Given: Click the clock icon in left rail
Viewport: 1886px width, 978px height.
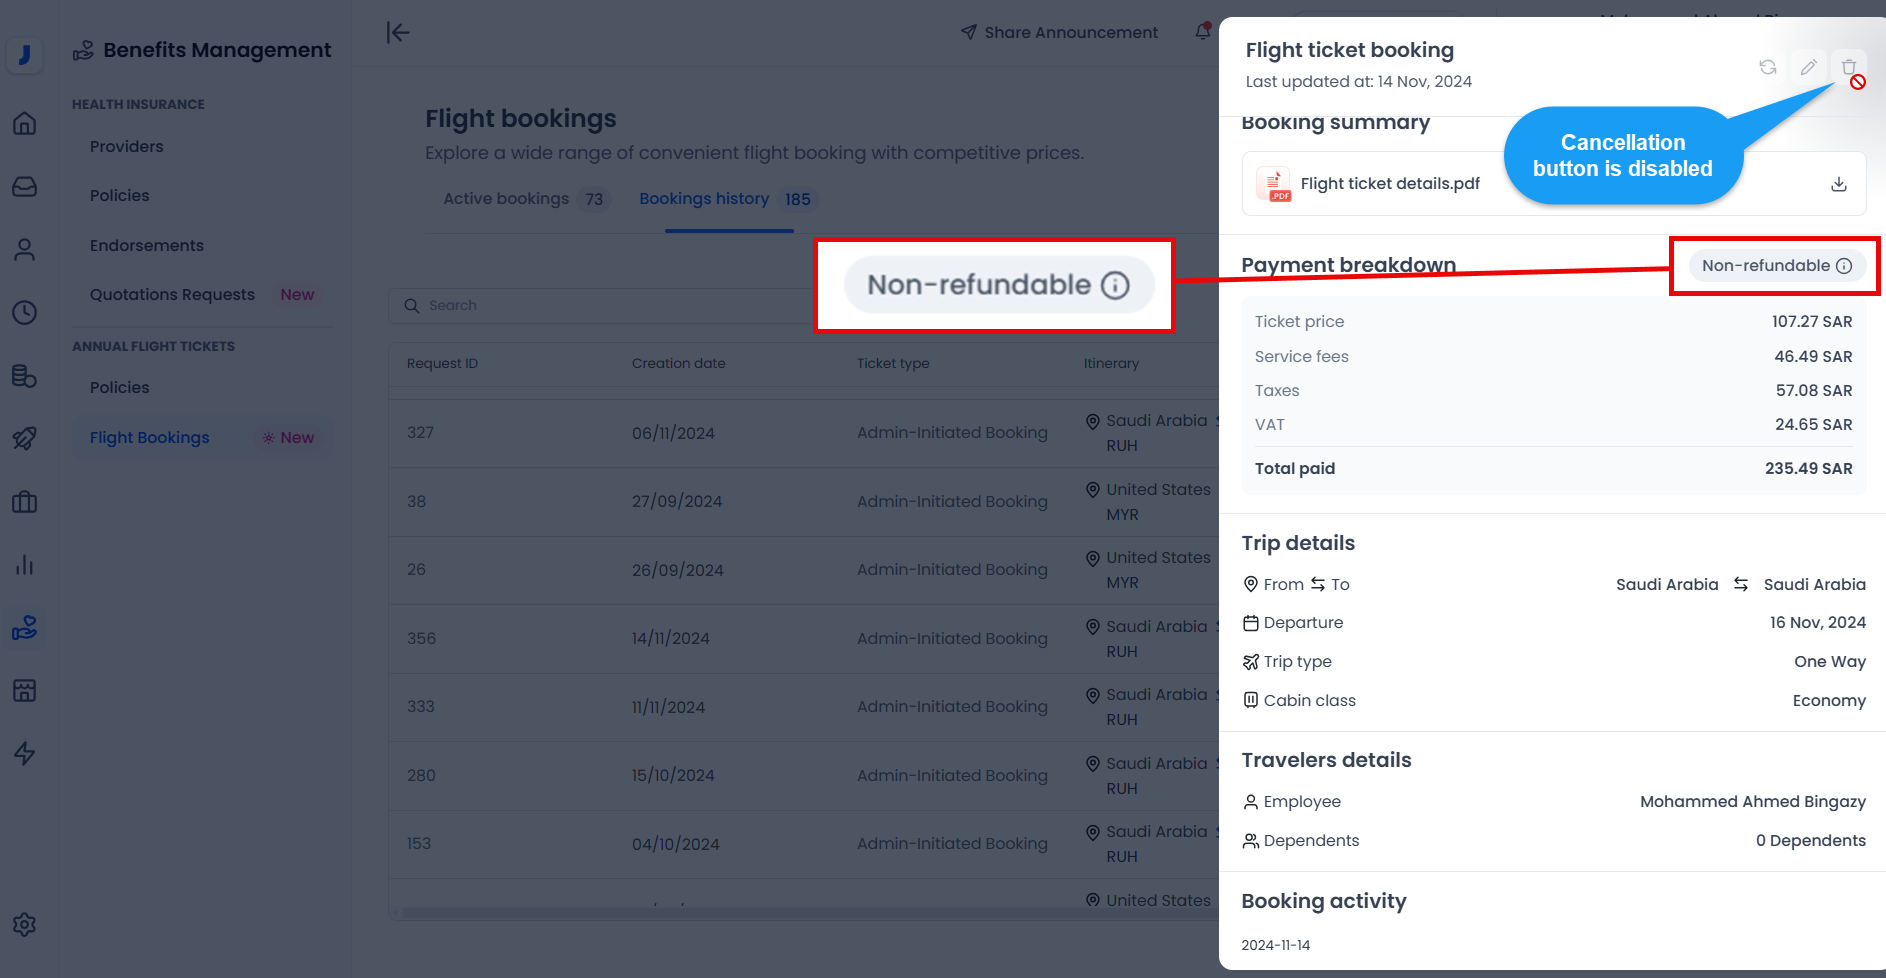Looking at the screenshot, I should coord(25,313).
